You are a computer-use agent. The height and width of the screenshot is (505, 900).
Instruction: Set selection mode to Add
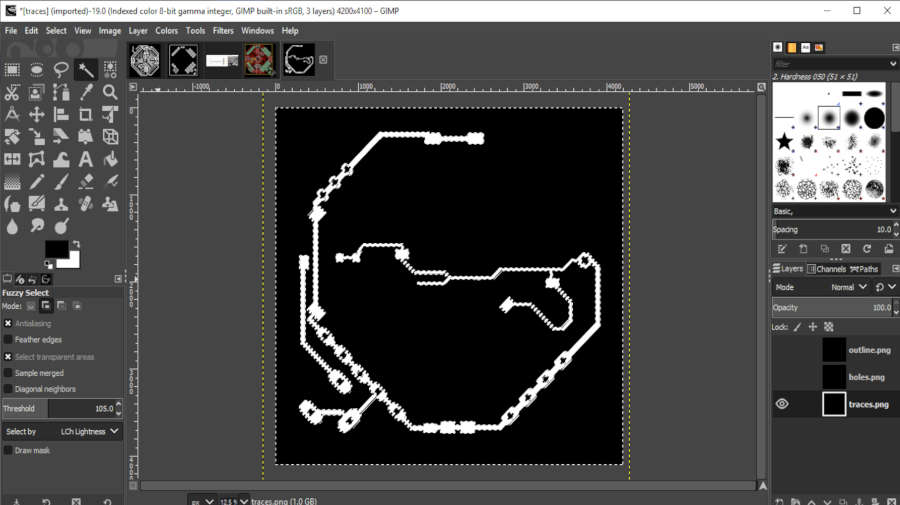click(46, 306)
